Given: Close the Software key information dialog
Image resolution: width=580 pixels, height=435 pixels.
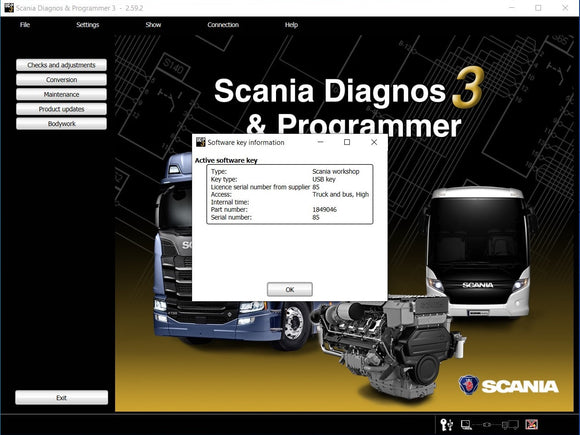Looking at the screenshot, I should 374,142.
